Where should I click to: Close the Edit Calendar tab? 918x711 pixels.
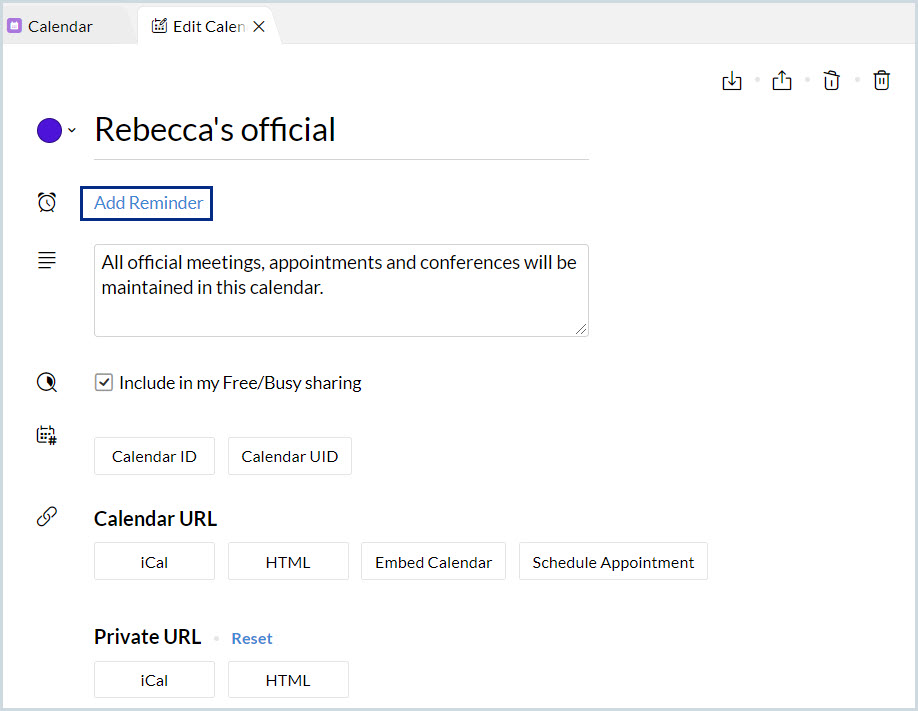point(259,27)
